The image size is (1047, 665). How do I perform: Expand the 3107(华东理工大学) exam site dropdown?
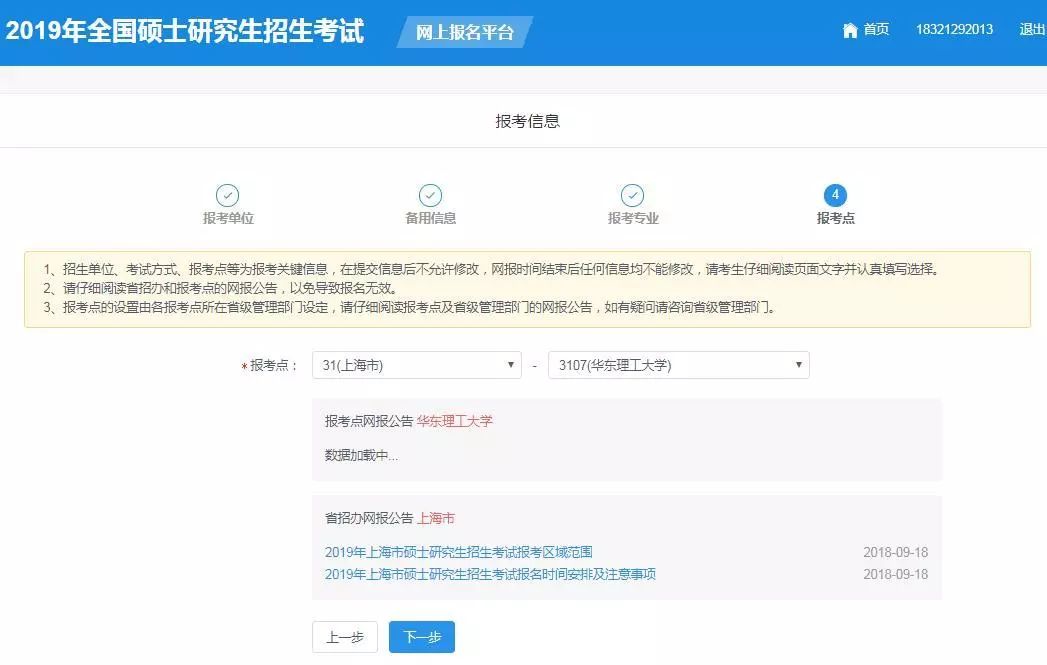(x=678, y=366)
